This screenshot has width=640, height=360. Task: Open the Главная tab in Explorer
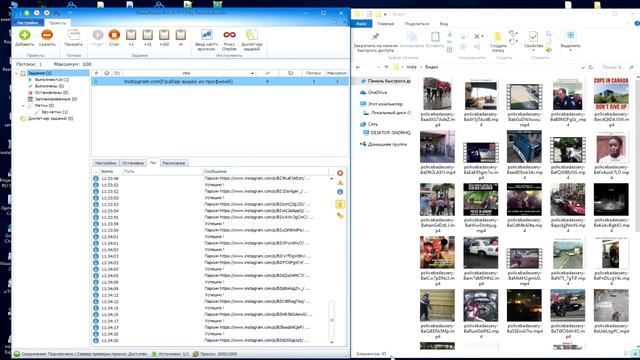(386, 24)
